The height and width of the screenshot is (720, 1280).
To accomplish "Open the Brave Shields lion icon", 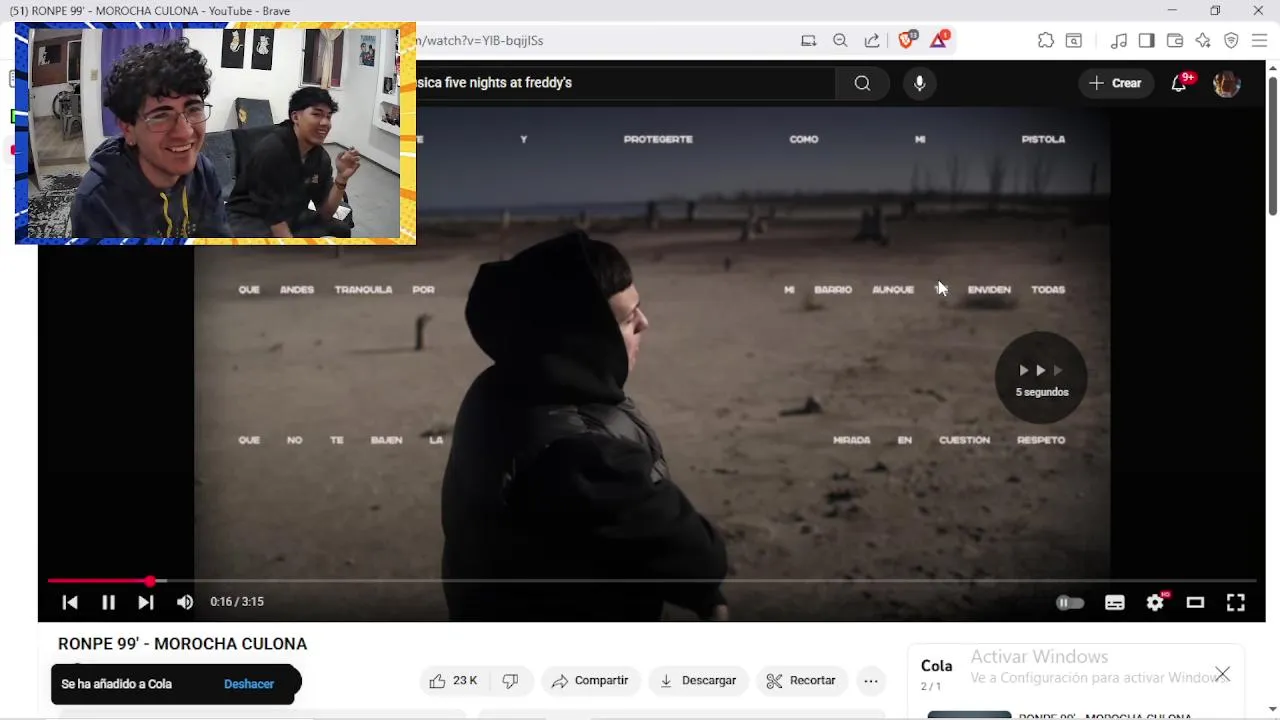I will [906, 40].
